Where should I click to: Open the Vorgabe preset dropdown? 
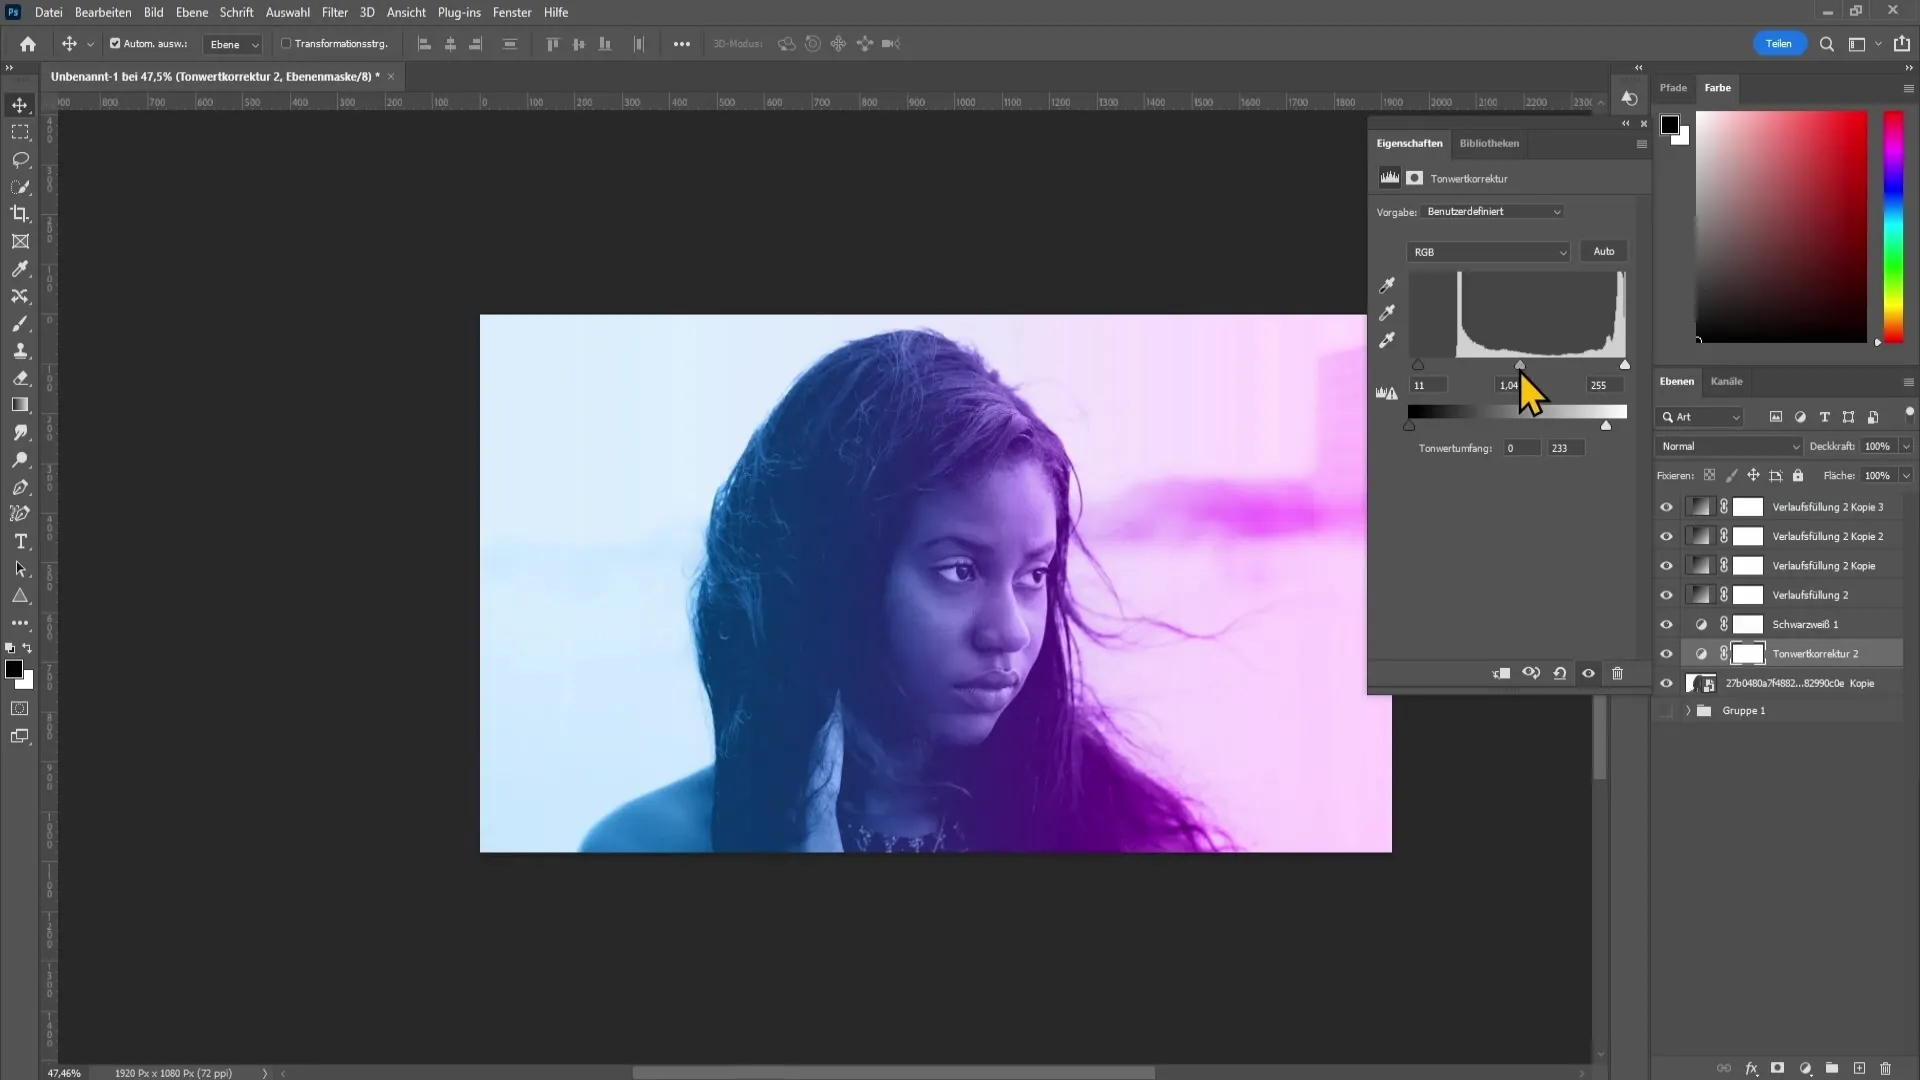pos(1492,212)
